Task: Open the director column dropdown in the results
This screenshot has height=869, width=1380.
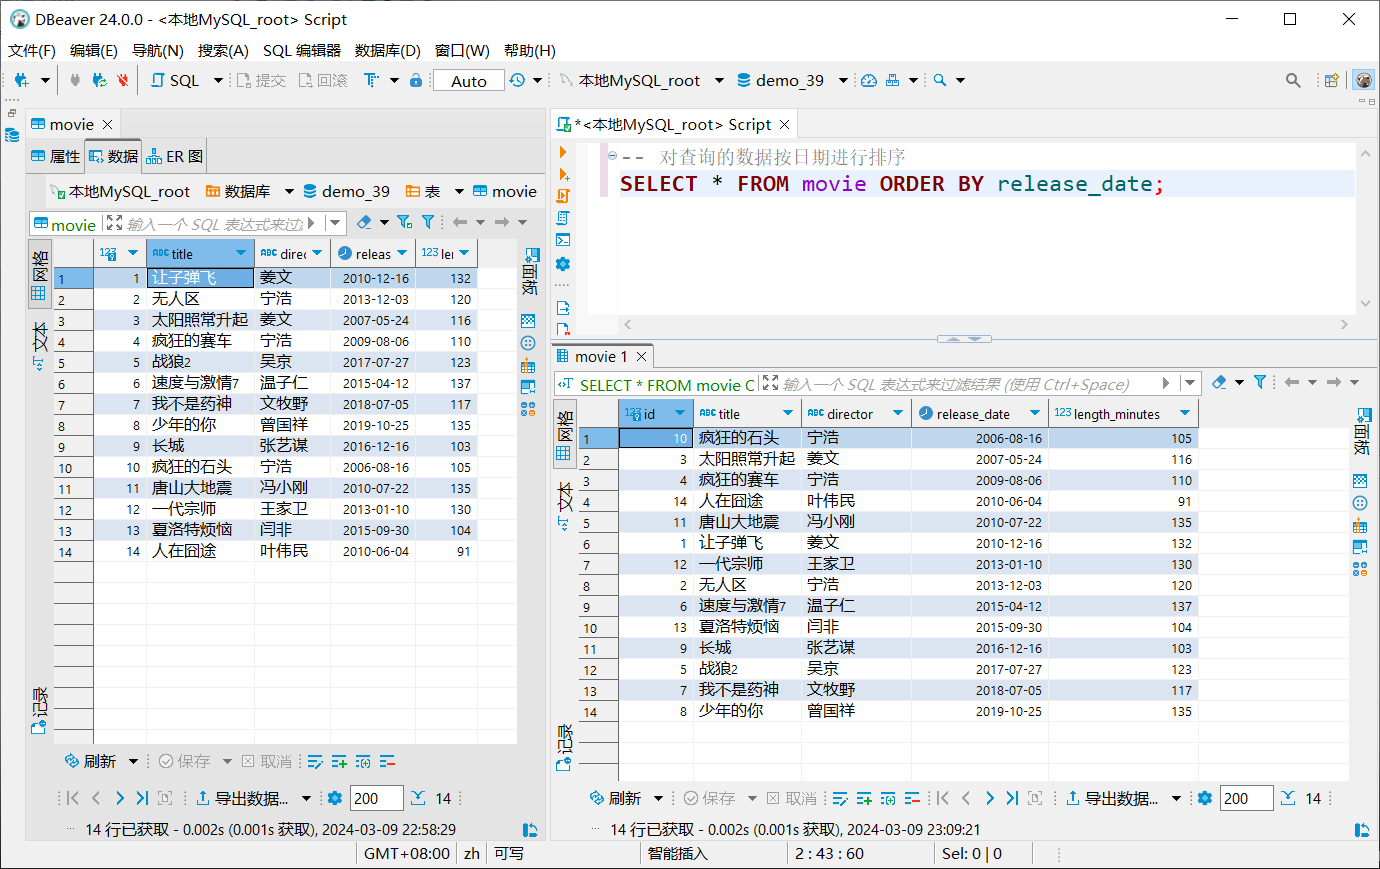Action: (898, 413)
